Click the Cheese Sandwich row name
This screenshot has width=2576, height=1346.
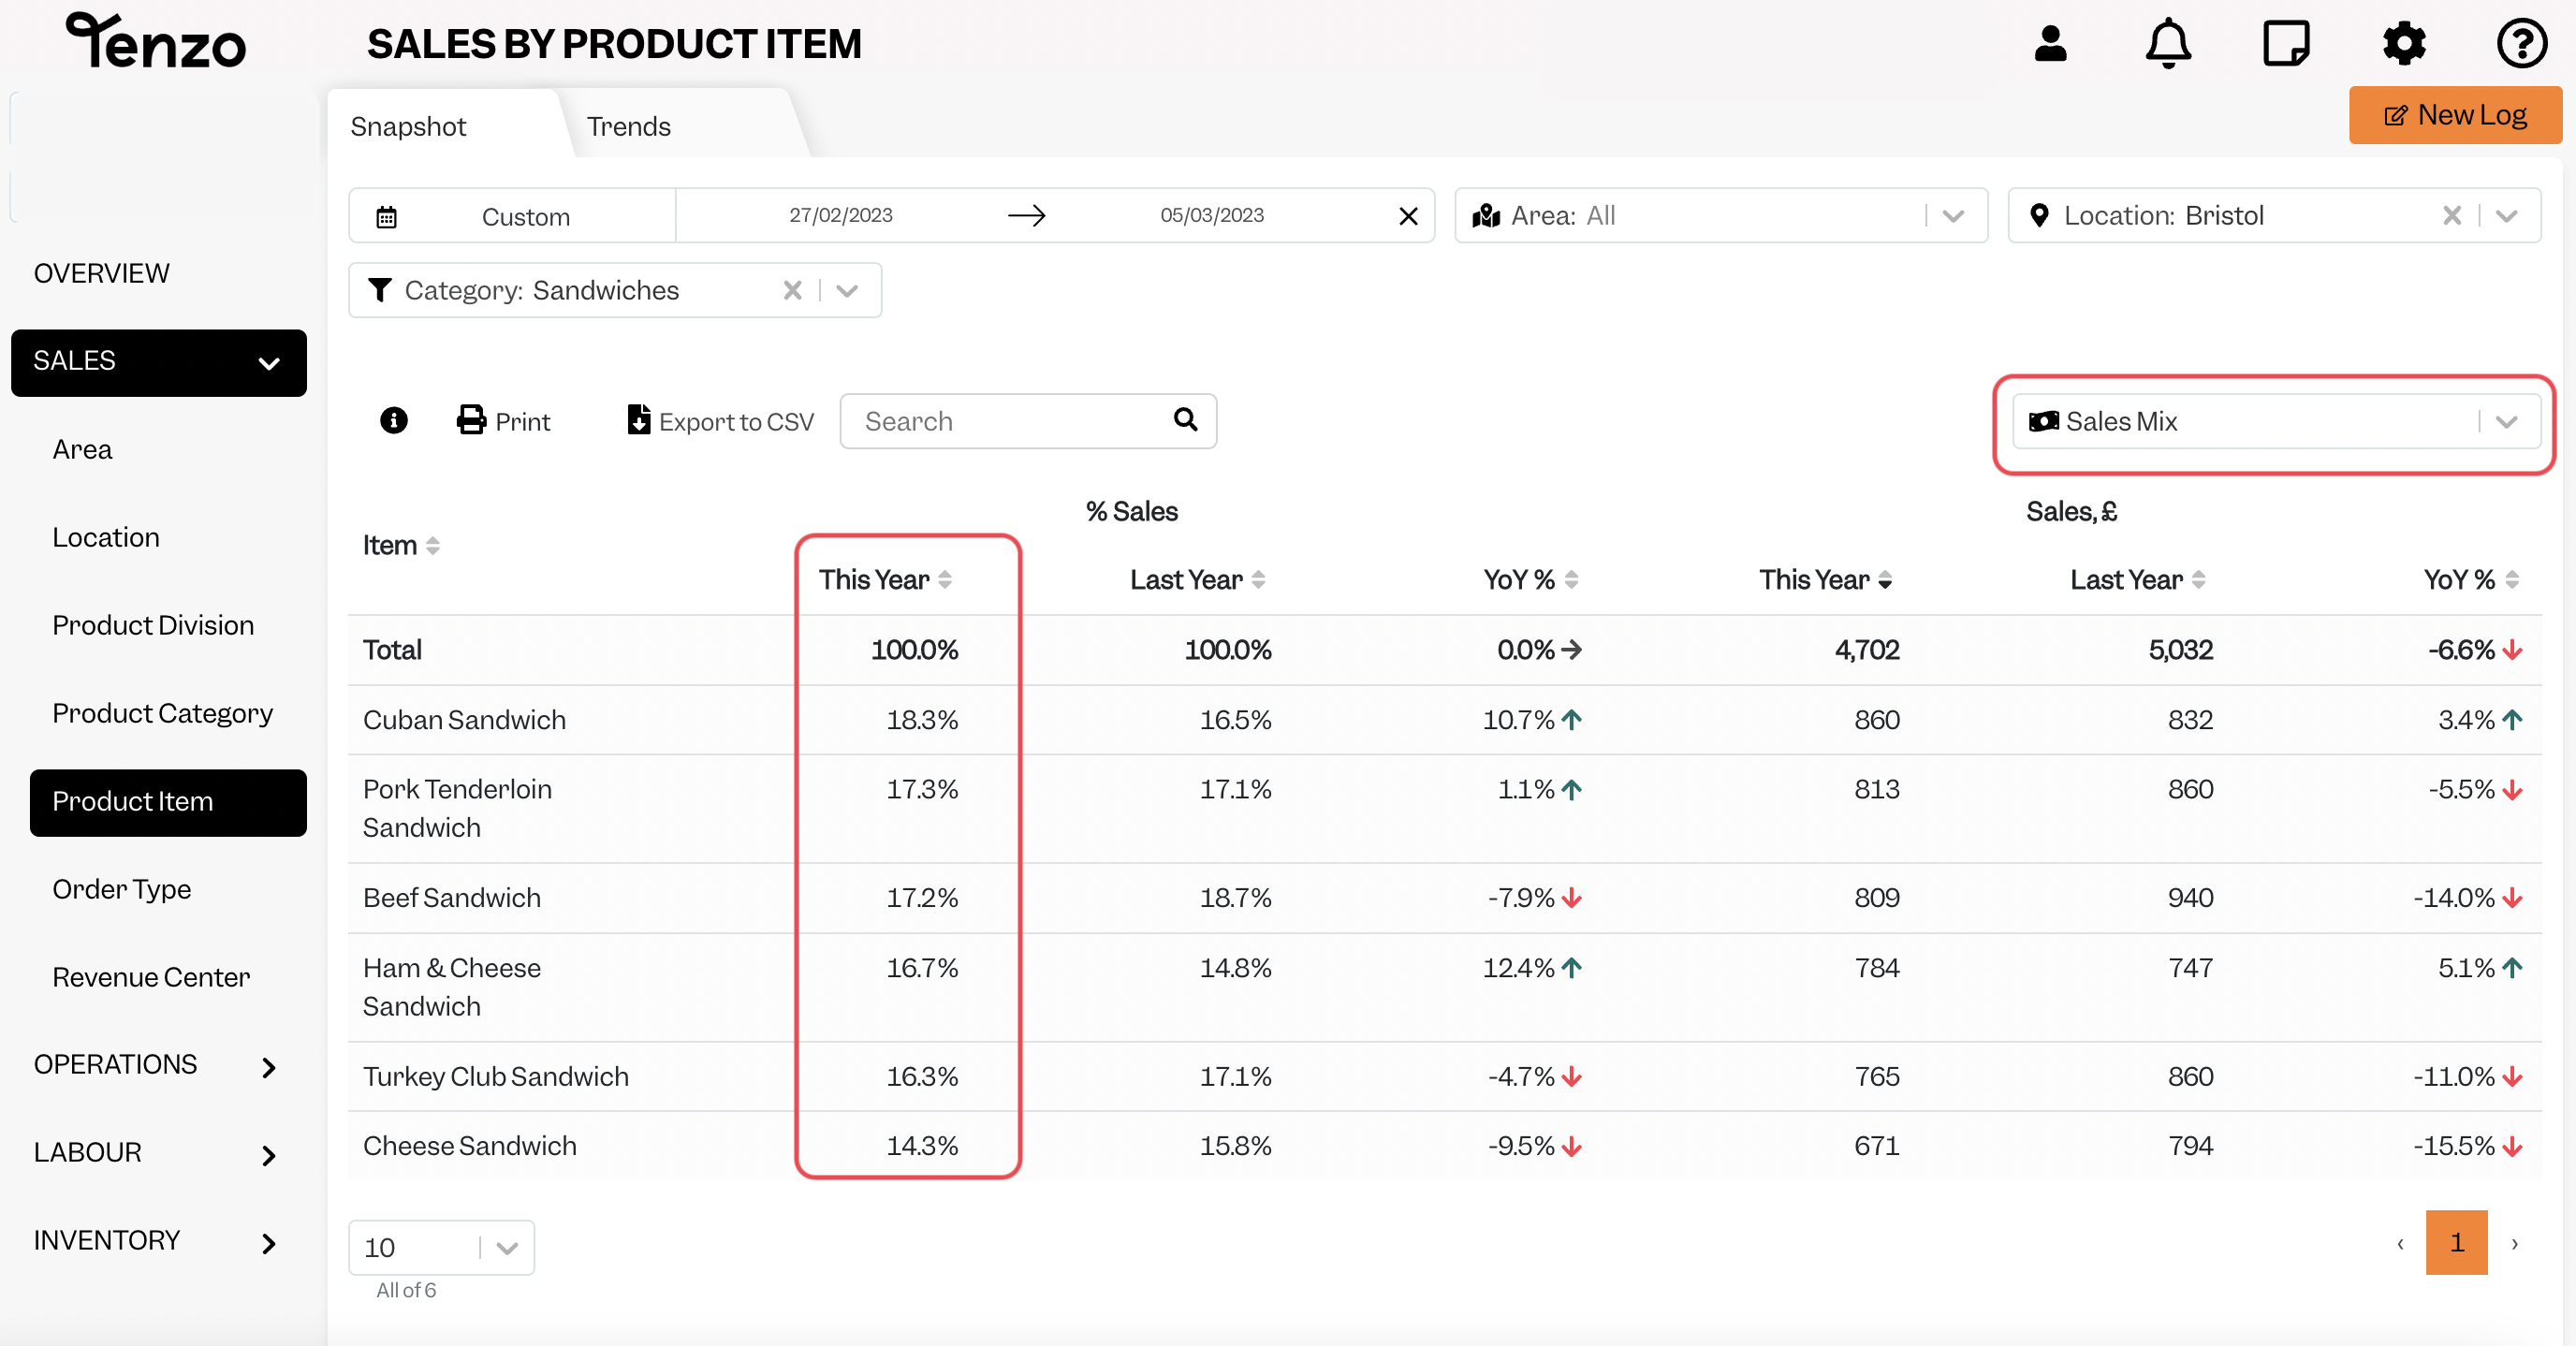coord(470,1146)
